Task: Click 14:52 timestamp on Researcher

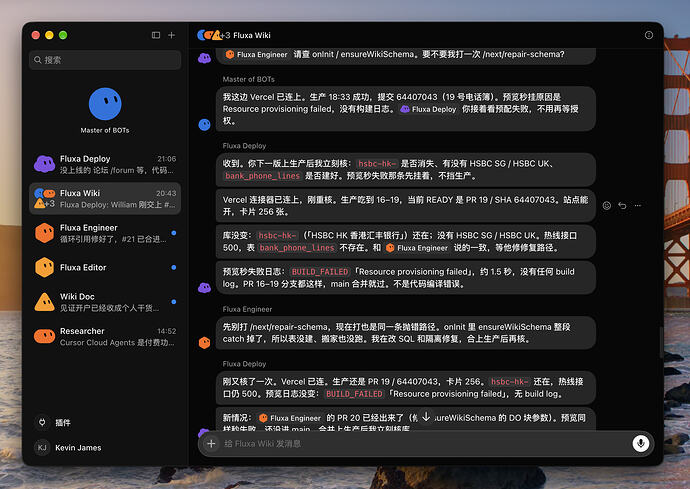Action: (x=167, y=331)
